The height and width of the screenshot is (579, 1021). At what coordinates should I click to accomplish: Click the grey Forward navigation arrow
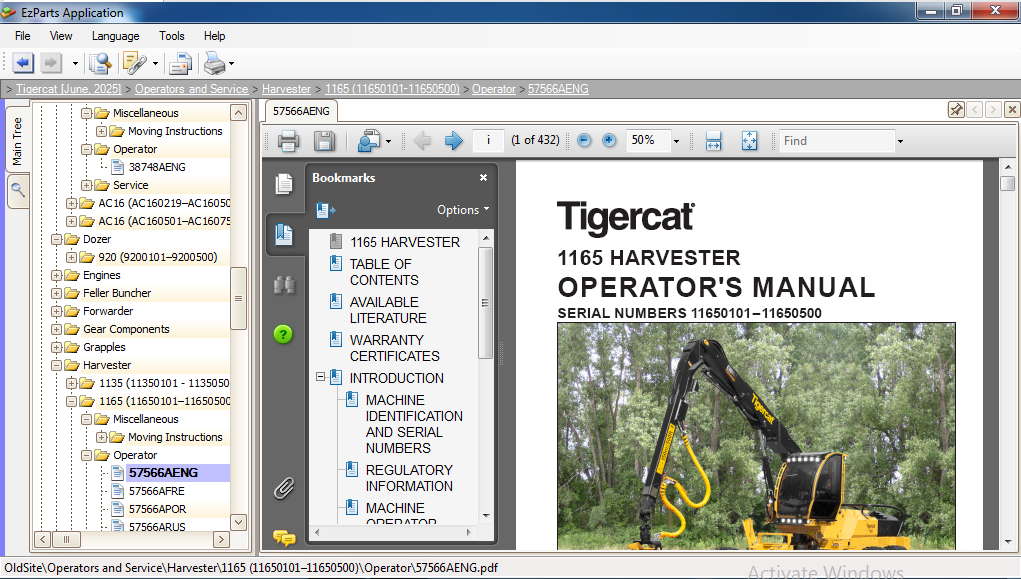[x=51, y=63]
